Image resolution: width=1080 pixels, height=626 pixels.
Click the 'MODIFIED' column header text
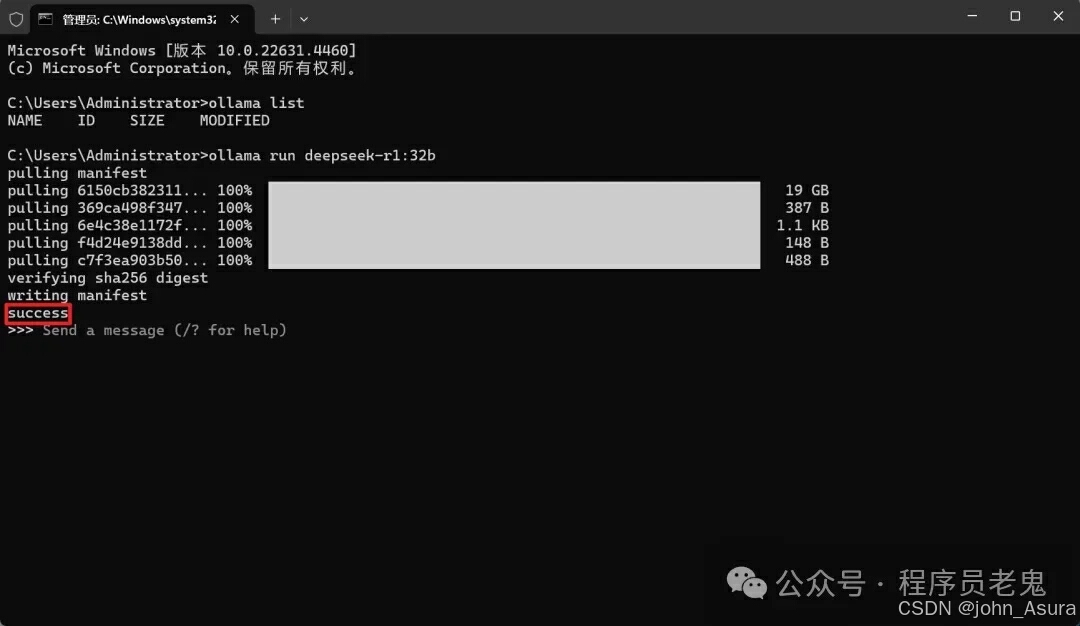click(x=234, y=121)
